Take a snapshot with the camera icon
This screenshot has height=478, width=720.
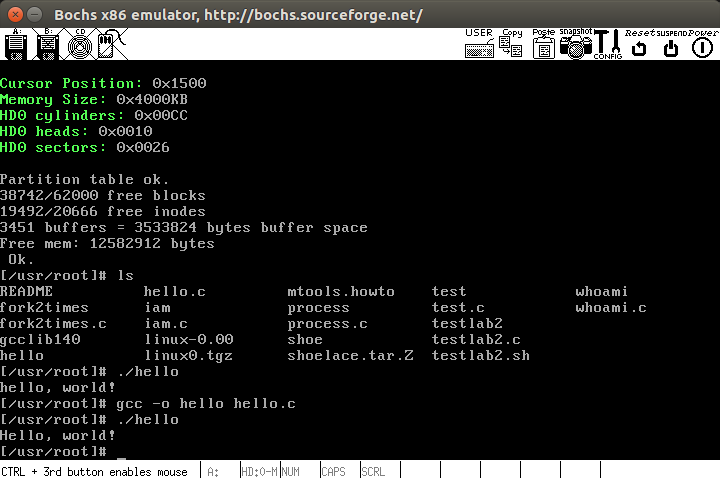coord(576,45)
